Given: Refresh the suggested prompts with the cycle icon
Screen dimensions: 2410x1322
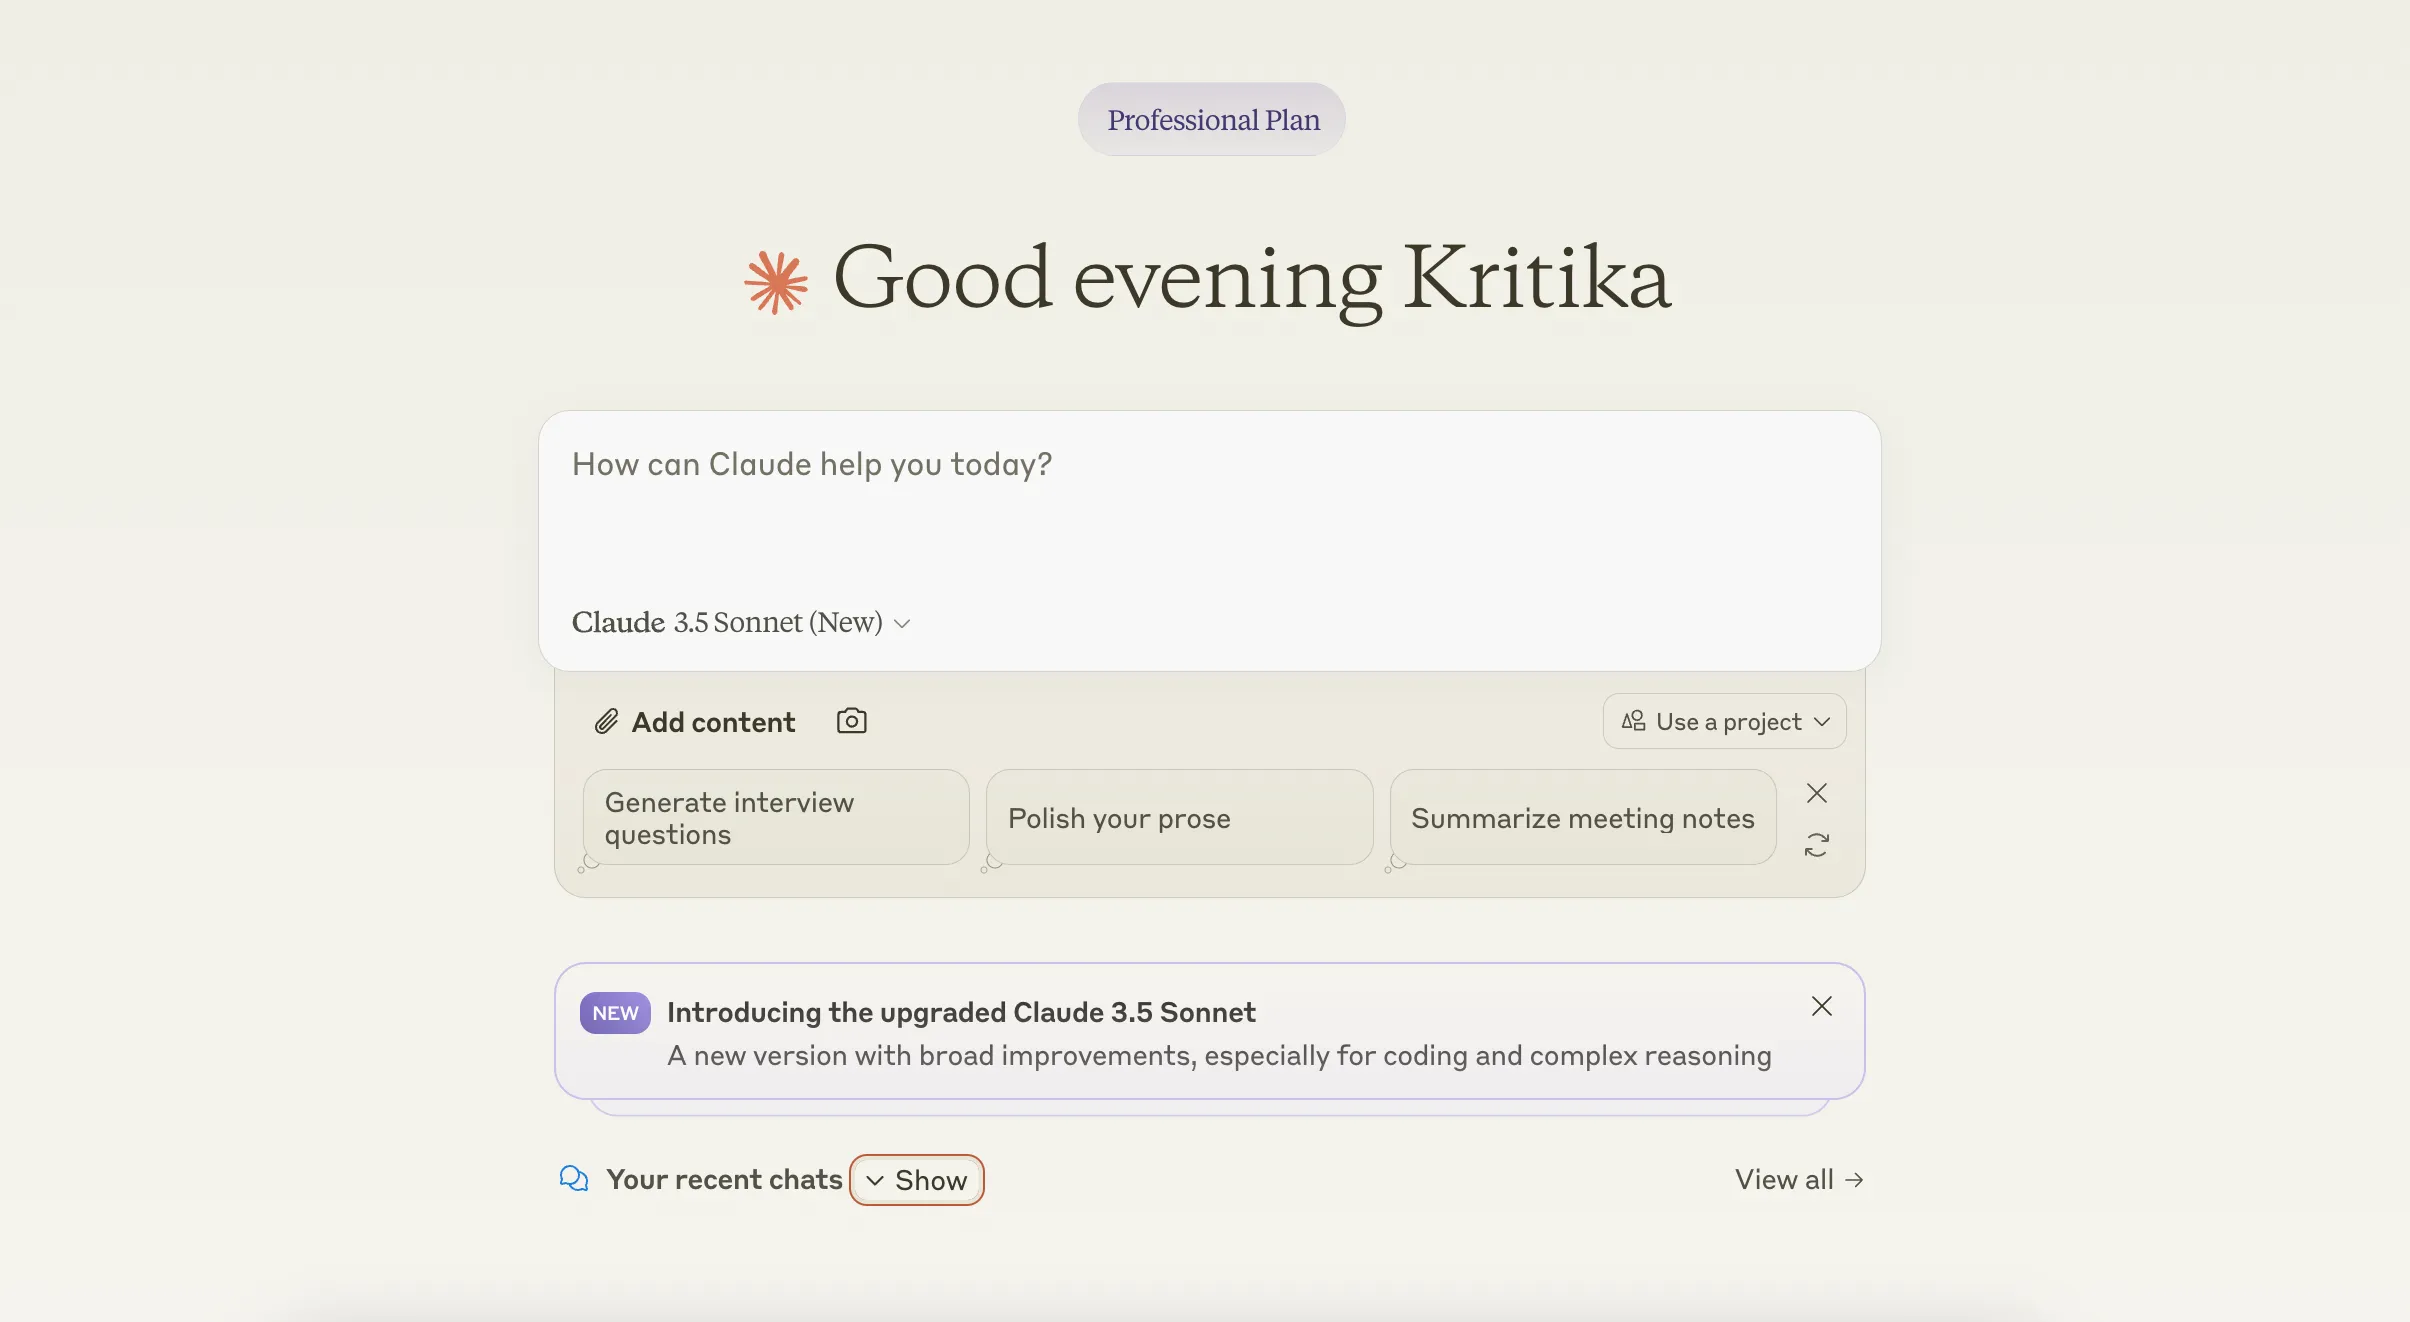Looking at the screenshot, I should 1817,845.
